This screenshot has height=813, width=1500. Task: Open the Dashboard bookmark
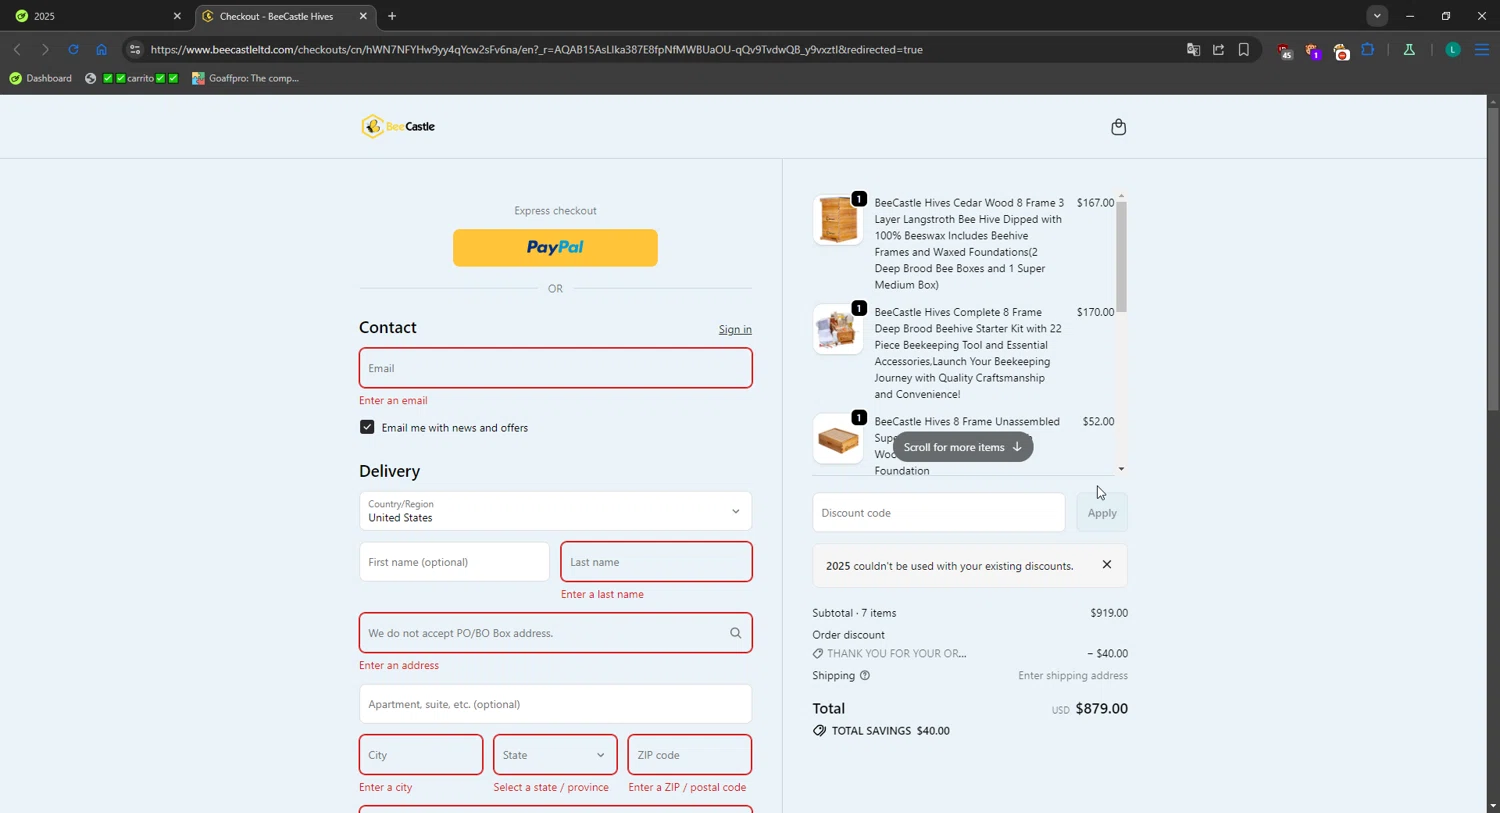point(41,78)
